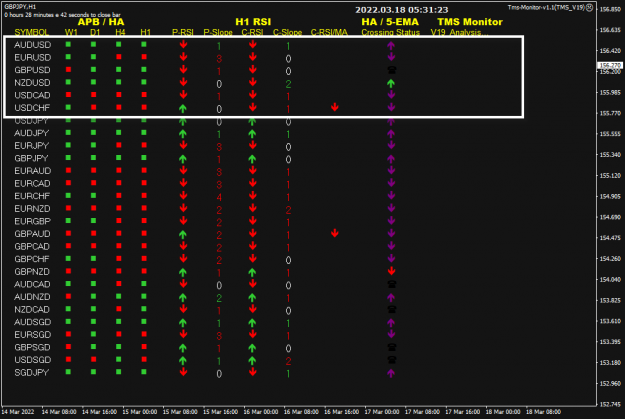Viewport: 625px width, 419px height.
Task: Click AUDNZD row's green C-RSI up arrow
Action: (252, 297)
